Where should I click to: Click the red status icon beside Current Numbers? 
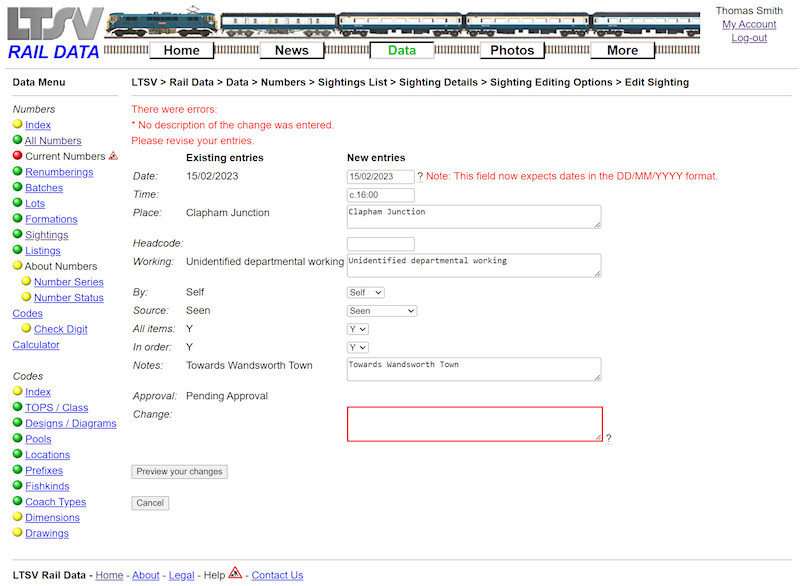pos(19,156)
